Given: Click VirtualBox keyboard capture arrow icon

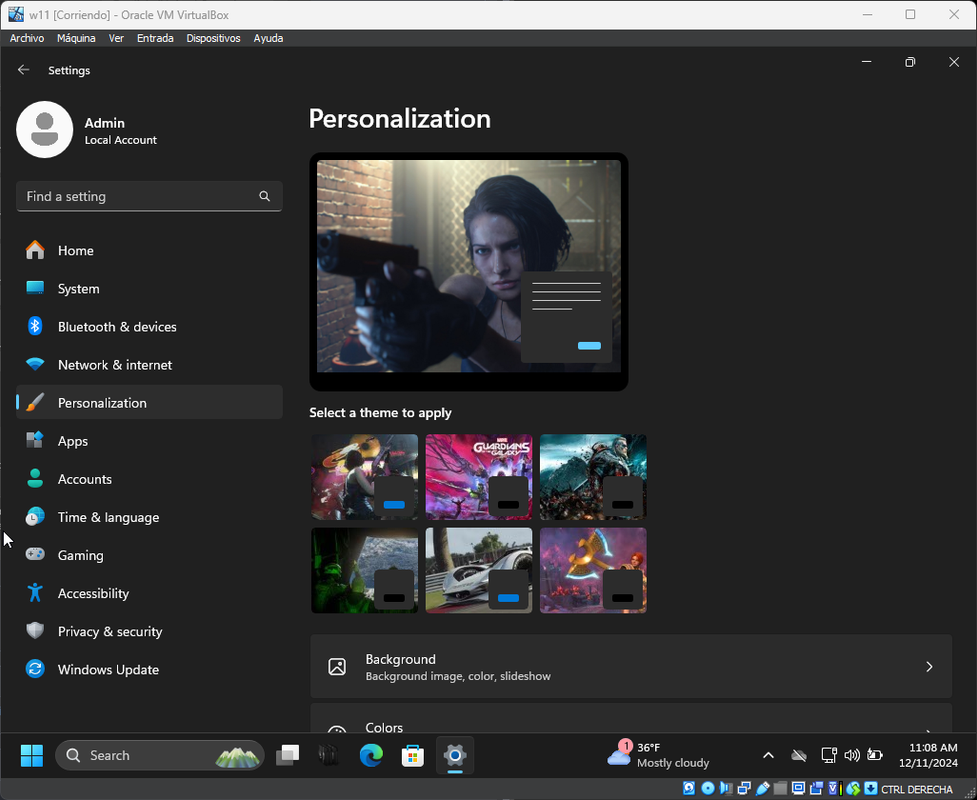Looking at the screenshot, I should pyautogui.click(x=871, y=788).
